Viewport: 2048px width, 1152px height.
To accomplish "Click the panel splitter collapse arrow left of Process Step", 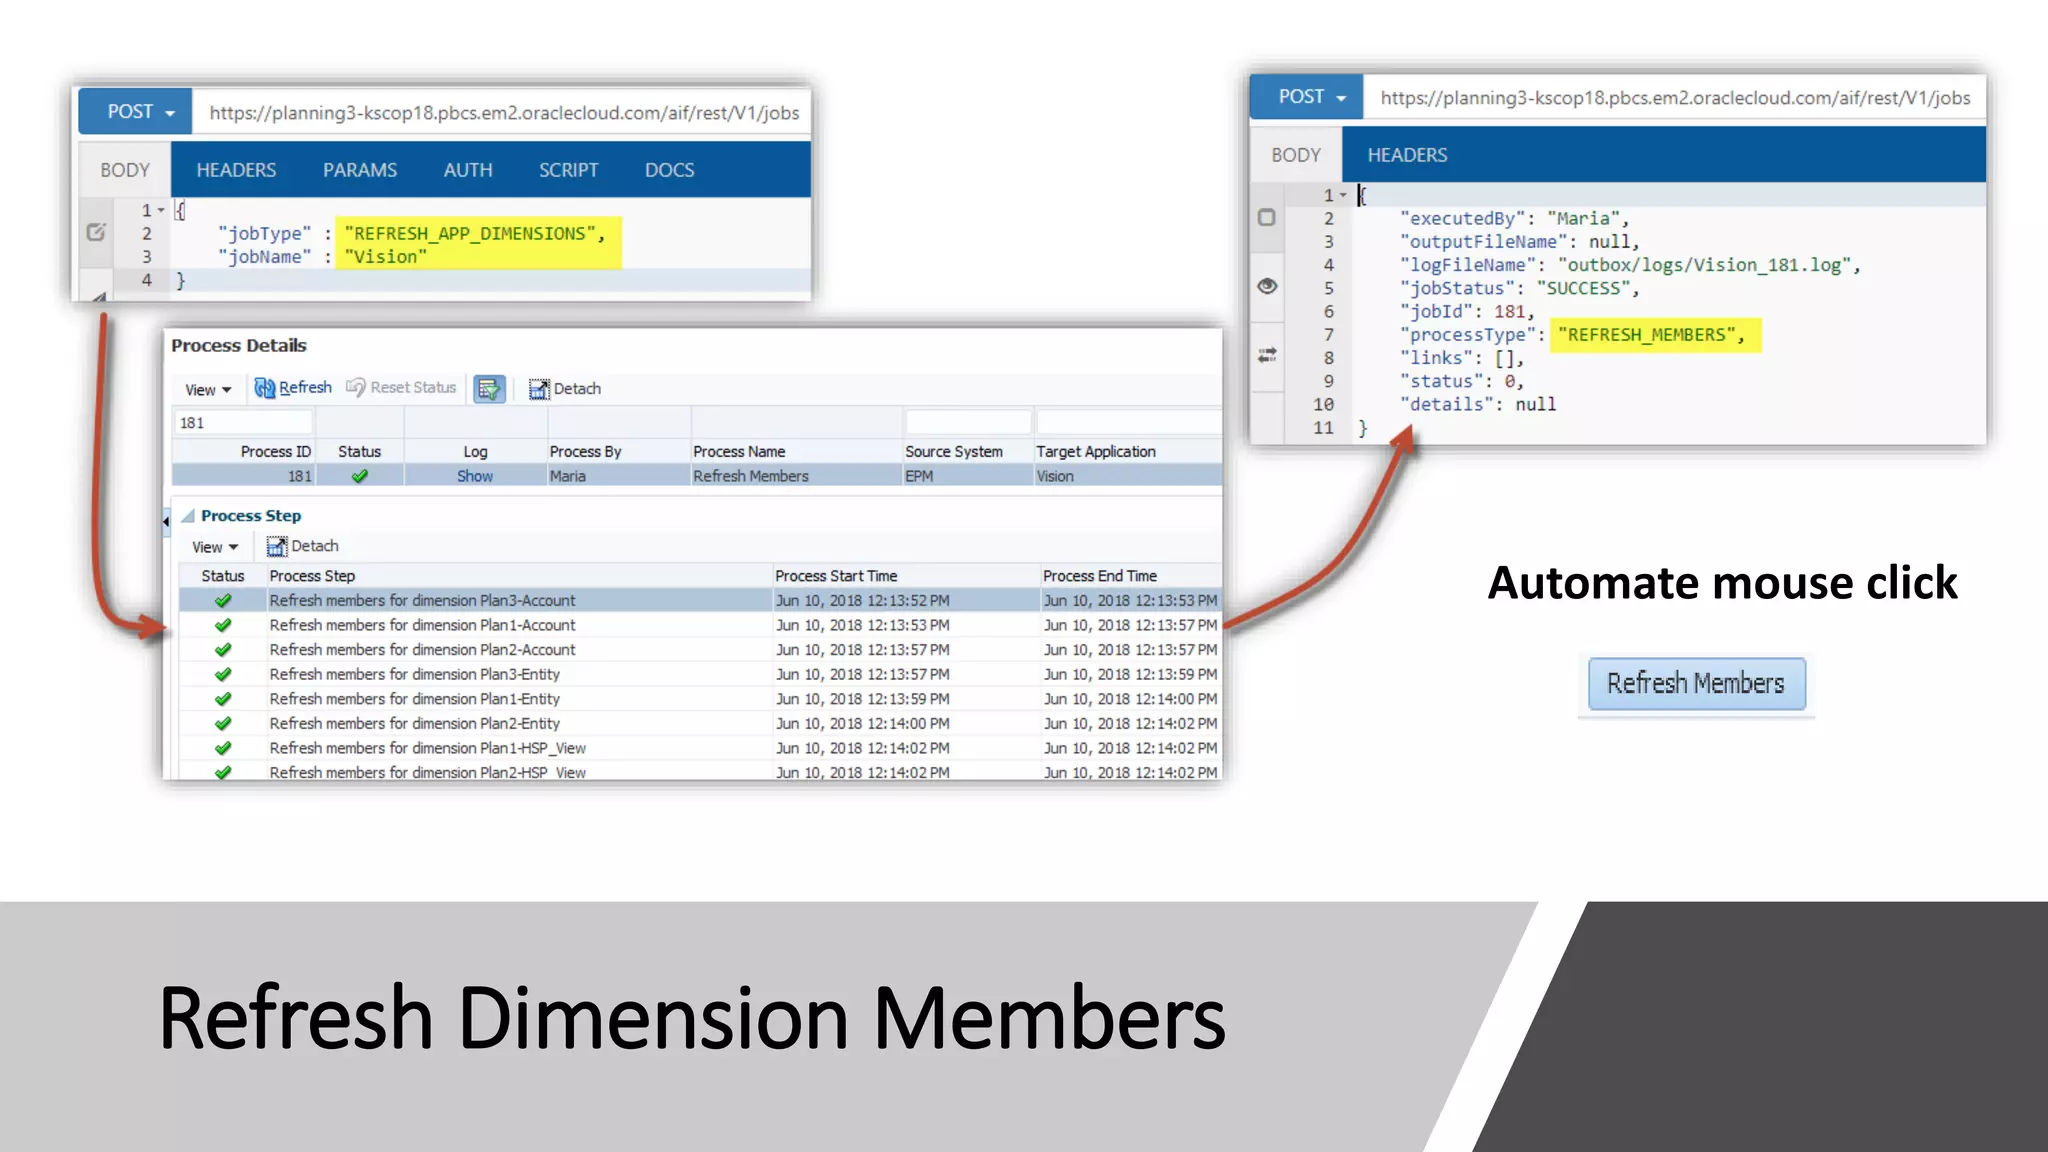I will (x=166, y=521).
